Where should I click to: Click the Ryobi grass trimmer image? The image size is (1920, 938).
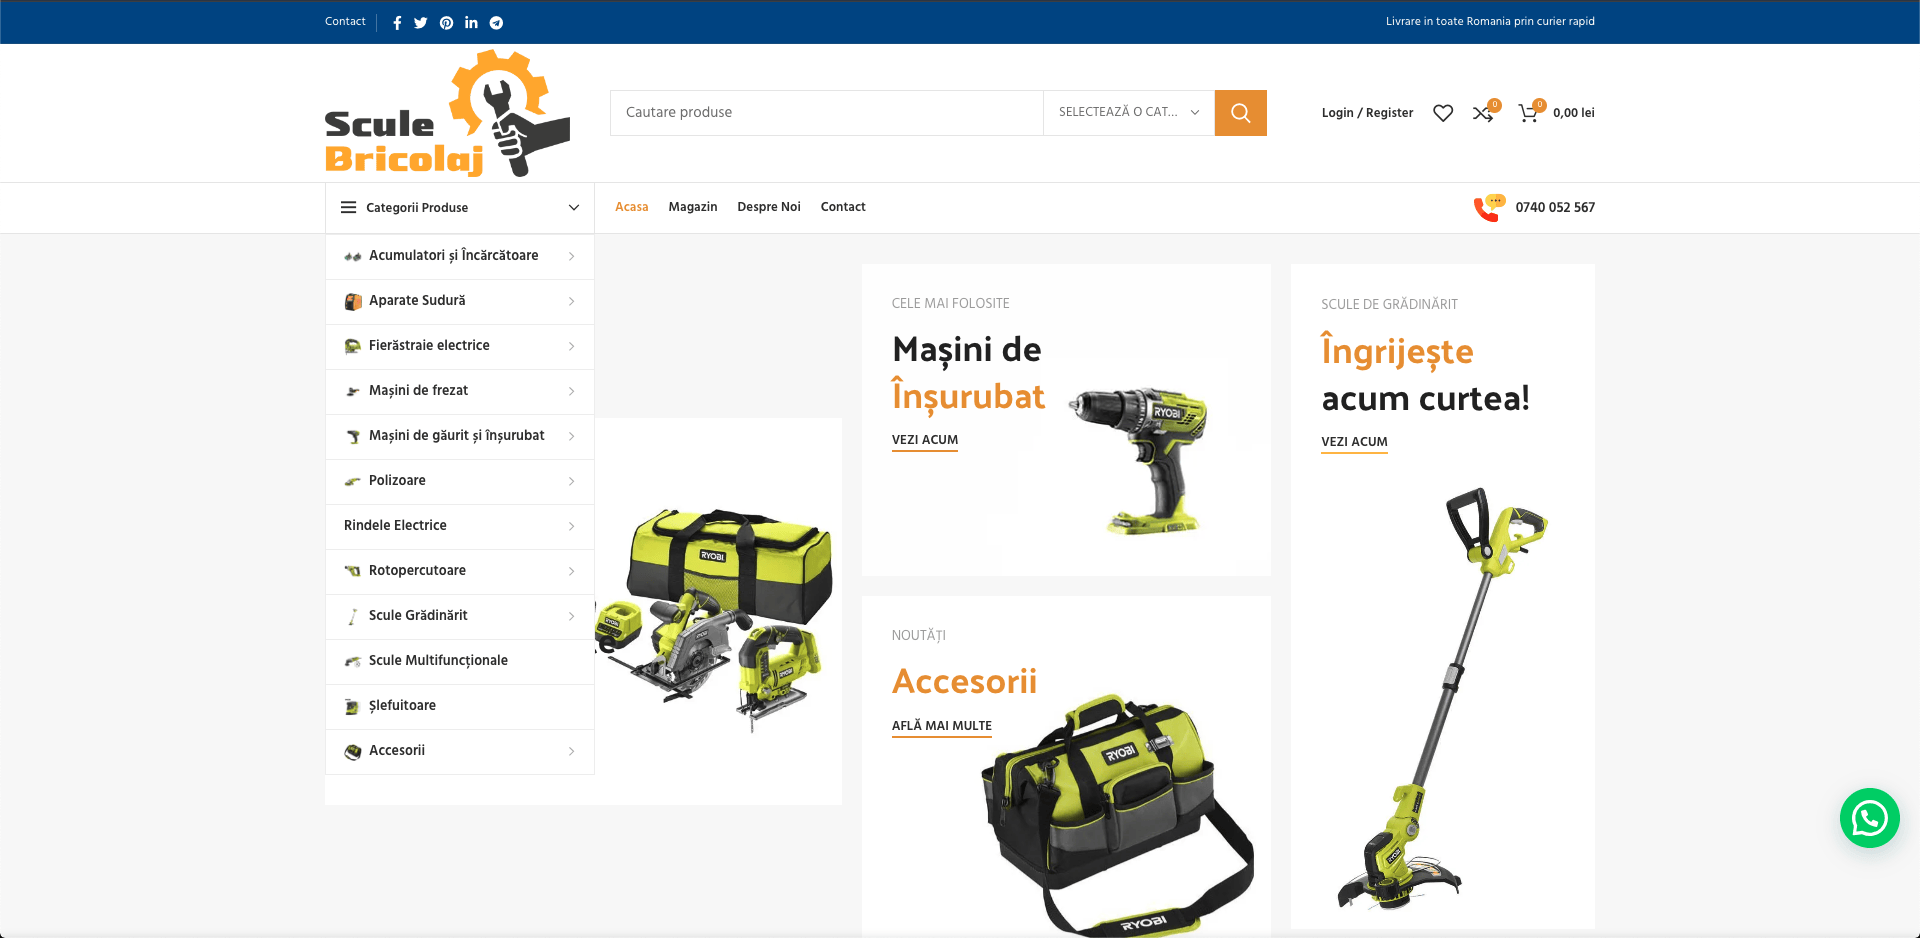tap(1442, 699)
